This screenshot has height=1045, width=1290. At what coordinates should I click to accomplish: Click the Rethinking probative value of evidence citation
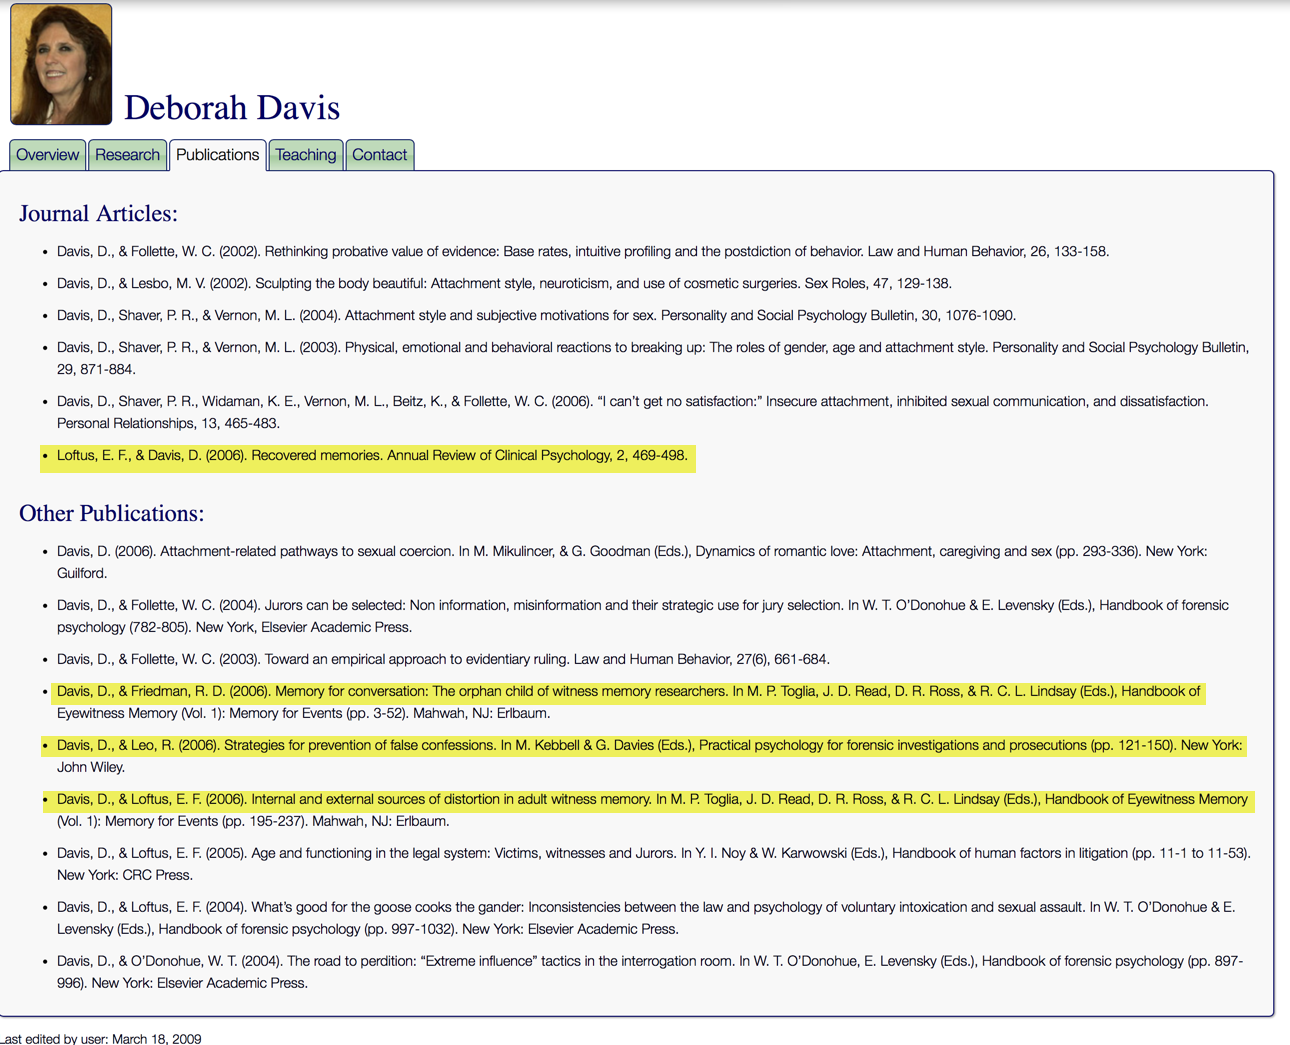(x=582, y=252)
